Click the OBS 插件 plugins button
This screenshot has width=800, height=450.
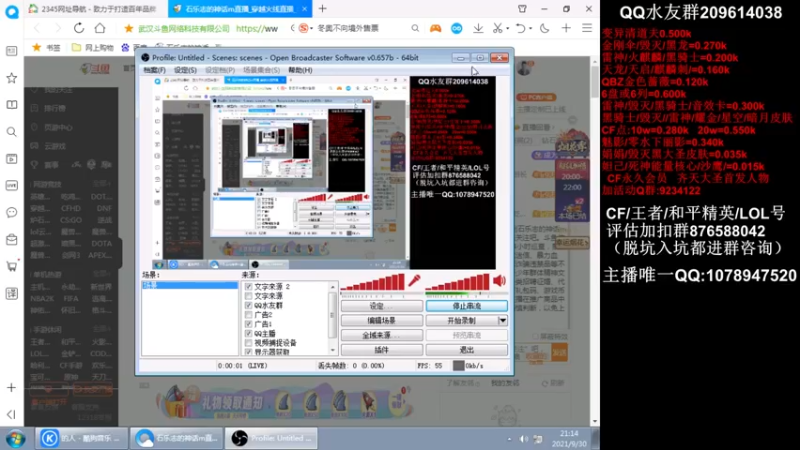pyautogui.click(x=382, y=350)
